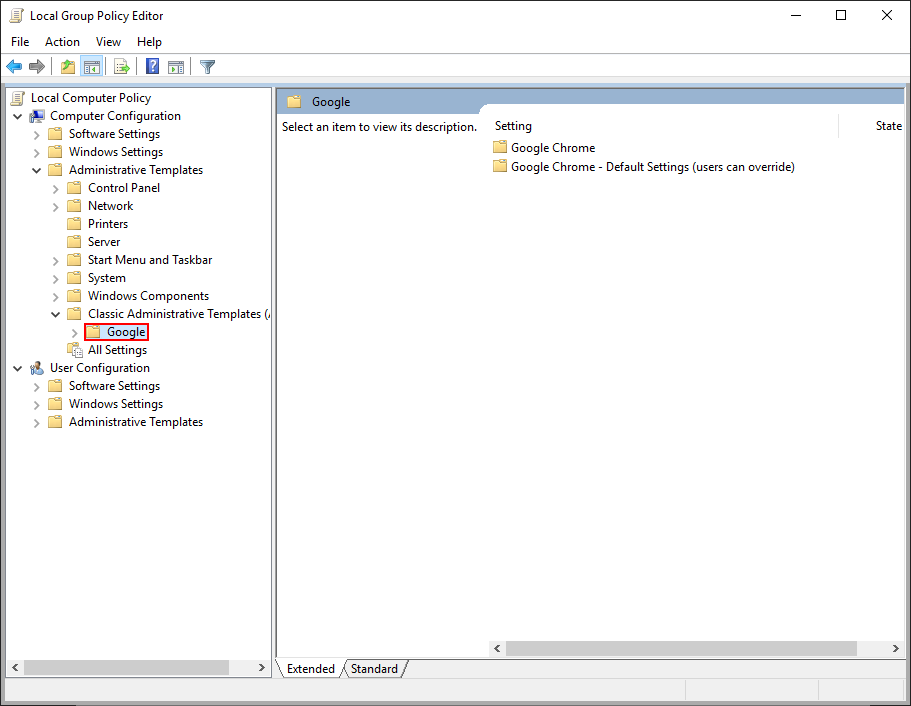Click the tree pane horizontal scrollbar thumb
The width and height of the screenshot is (911, 706).
click(x=126, y=668)
